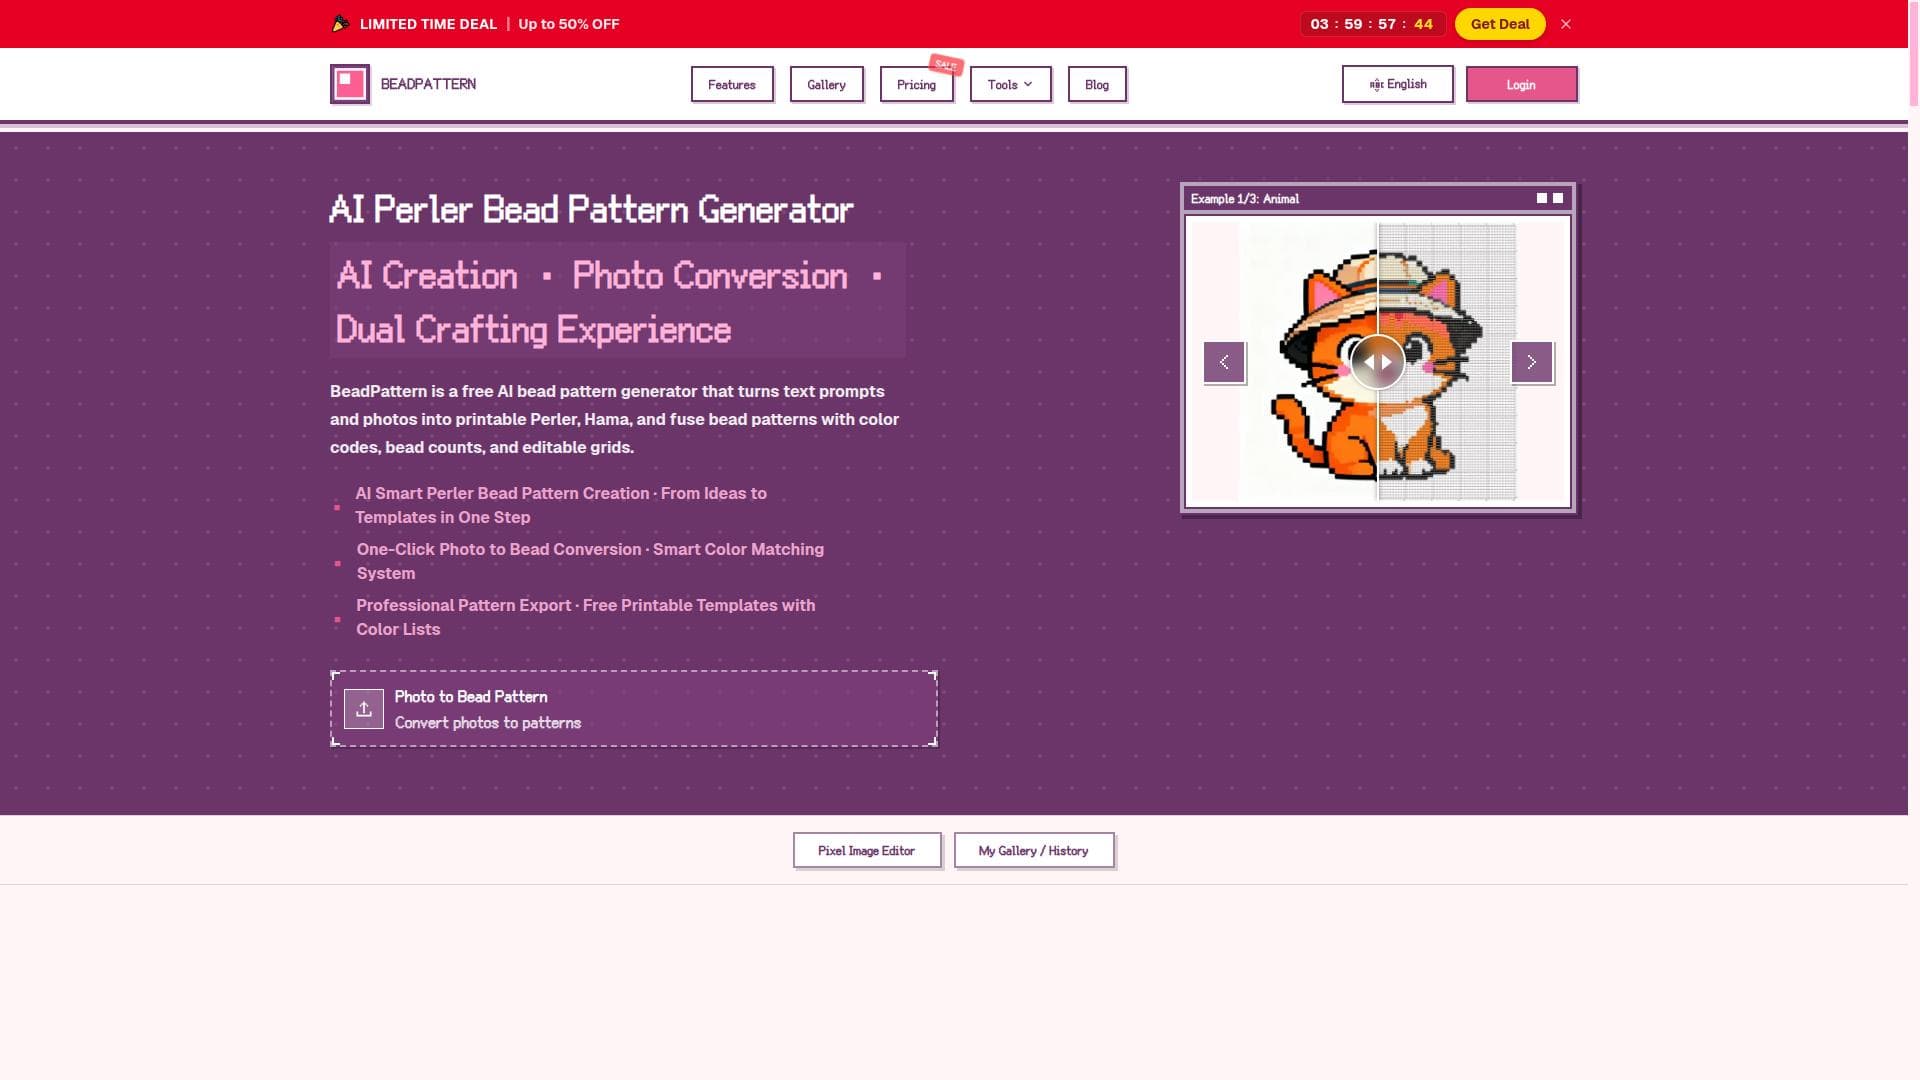The width and height of the screenshot is (1920, 1080).
Task: Click the SALE badge on Pricing
Action: [x=946, y=64]
